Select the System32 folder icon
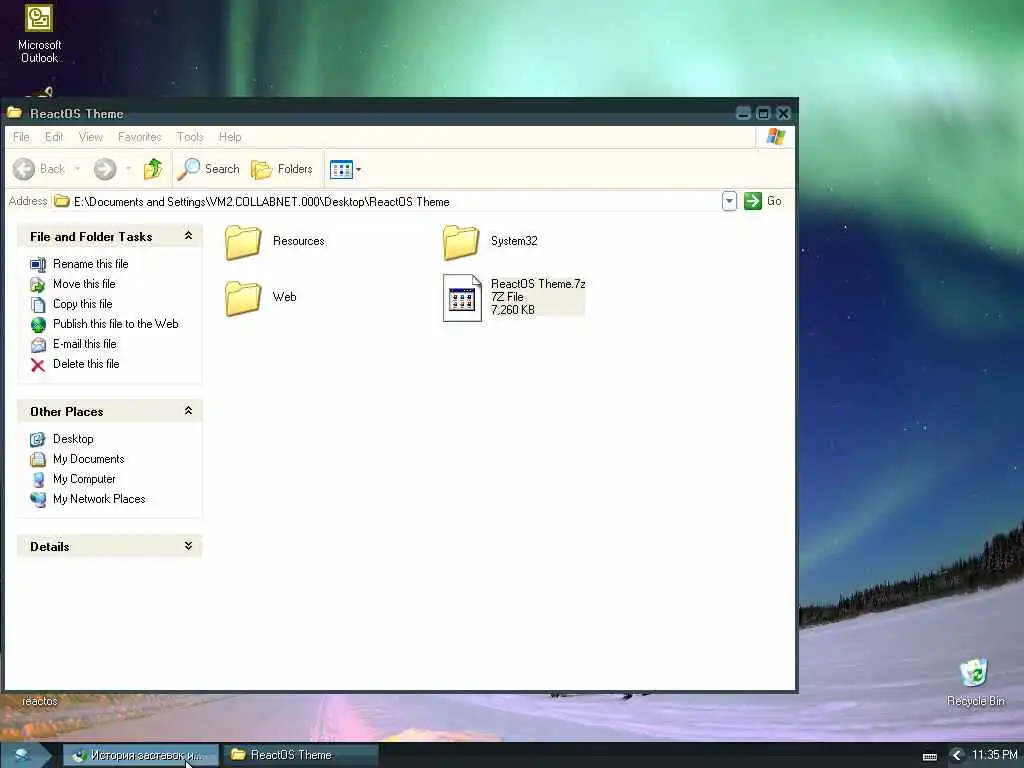1024x768 pixels. pyautogui.click(x=460, y=242)
